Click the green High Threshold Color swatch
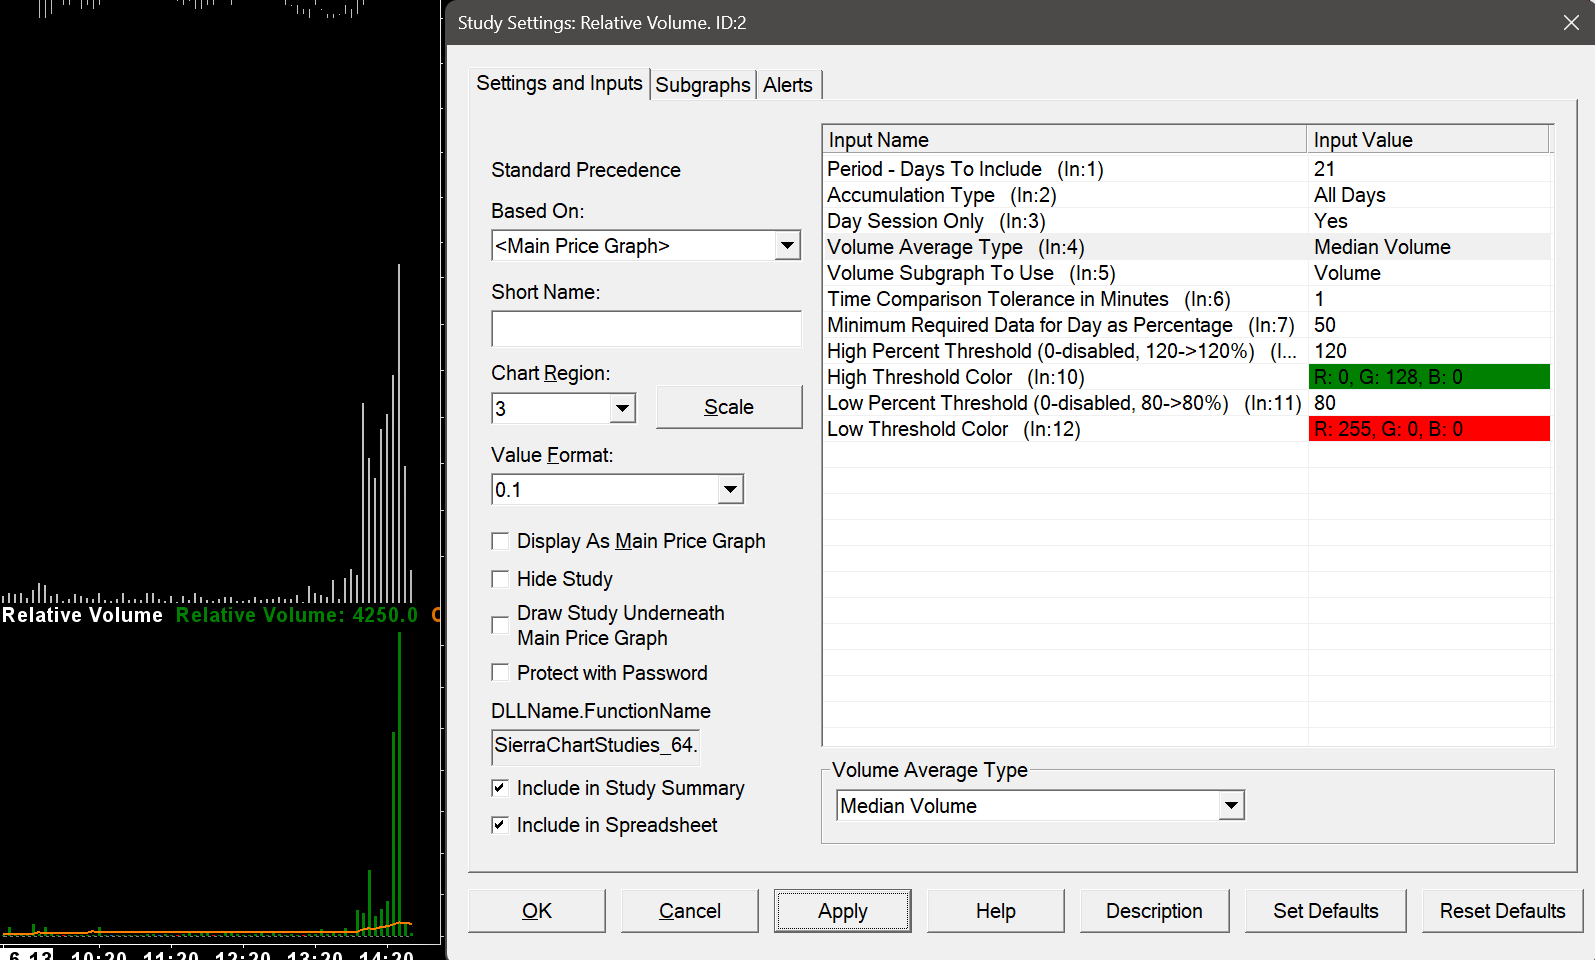The height and width of the screenshot is (960, 1595). tap(1428, 377)
